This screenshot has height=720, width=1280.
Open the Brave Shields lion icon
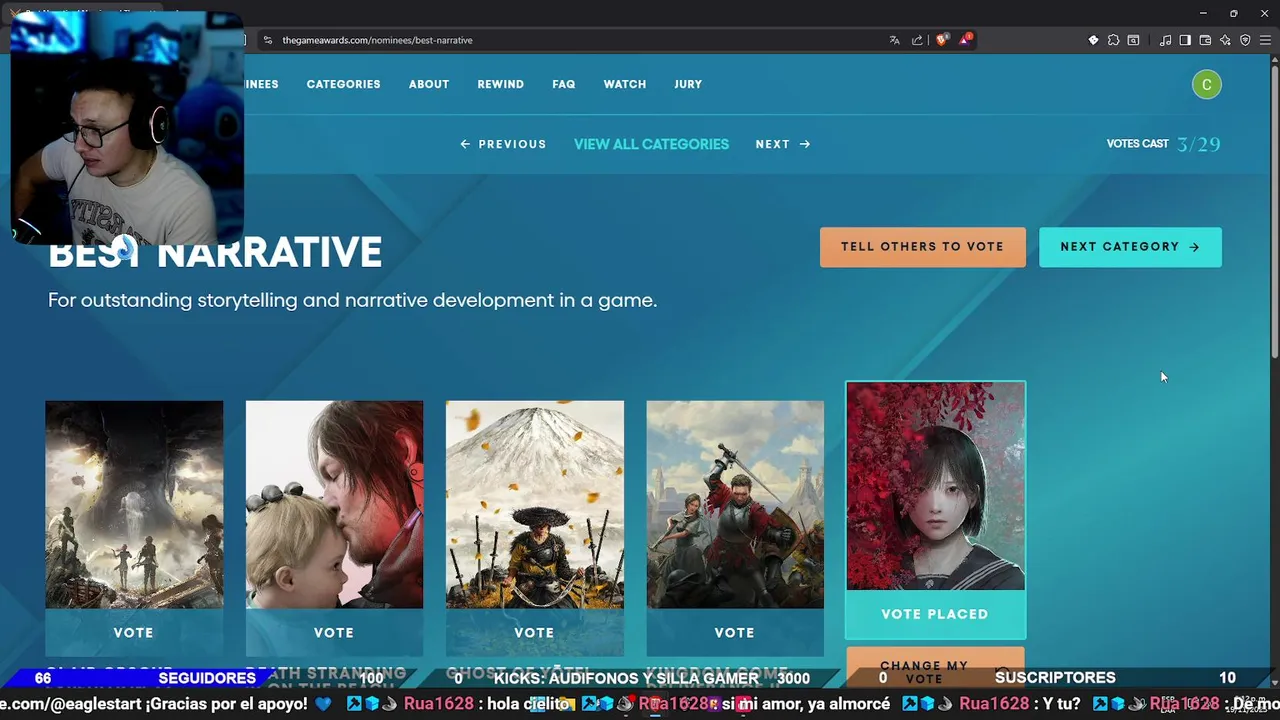click(942, 40)
